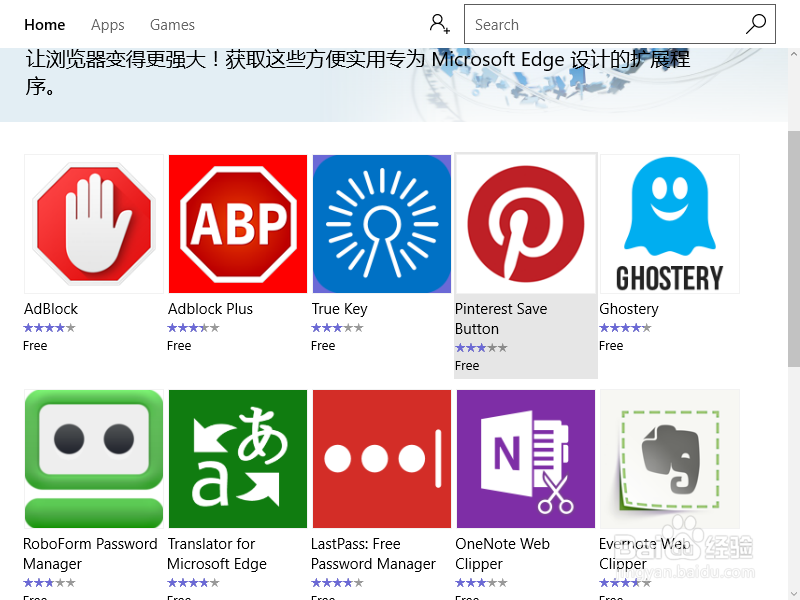800x600 pixels.
Task: Click the Translator for Microsoft Edge title
Action: click(217, 554)
